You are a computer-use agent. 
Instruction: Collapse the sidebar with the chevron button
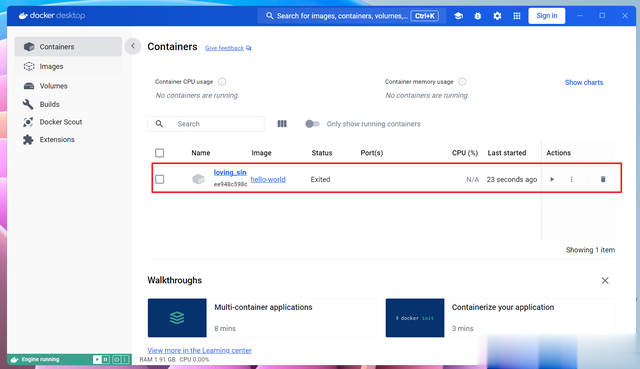tap(133, 46)
